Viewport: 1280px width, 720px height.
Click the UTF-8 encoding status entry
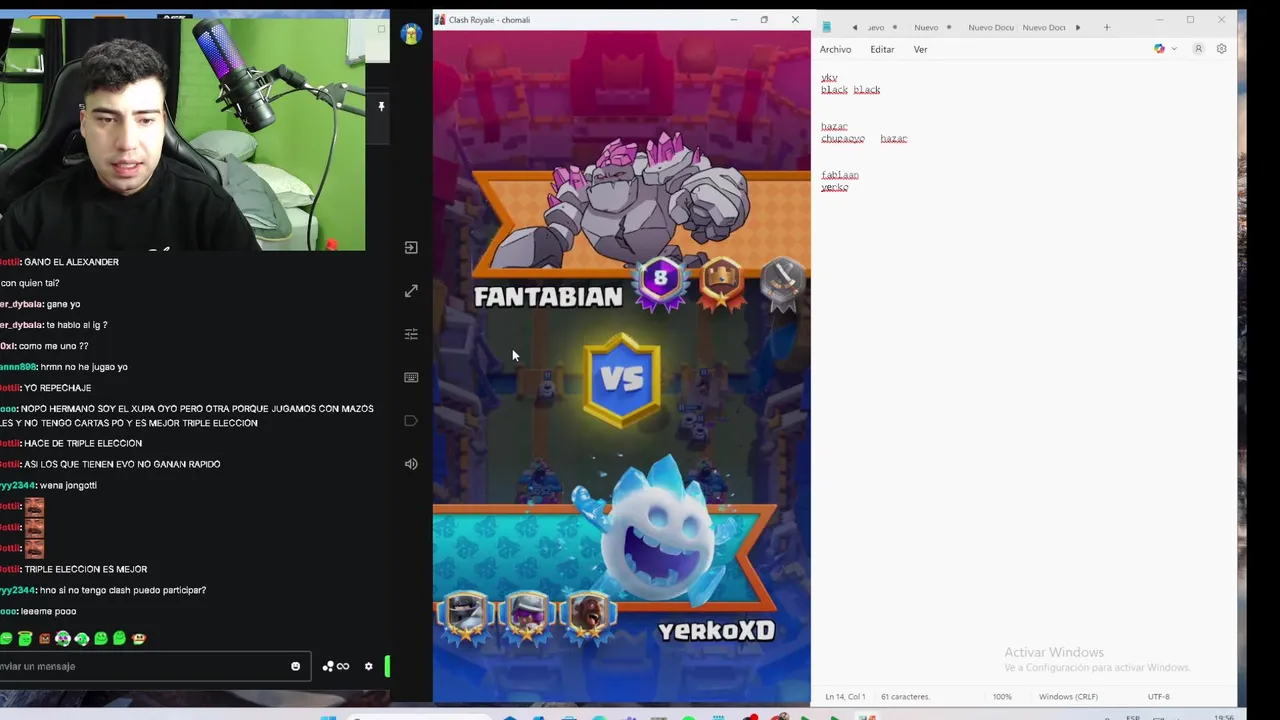[1158, 696]
